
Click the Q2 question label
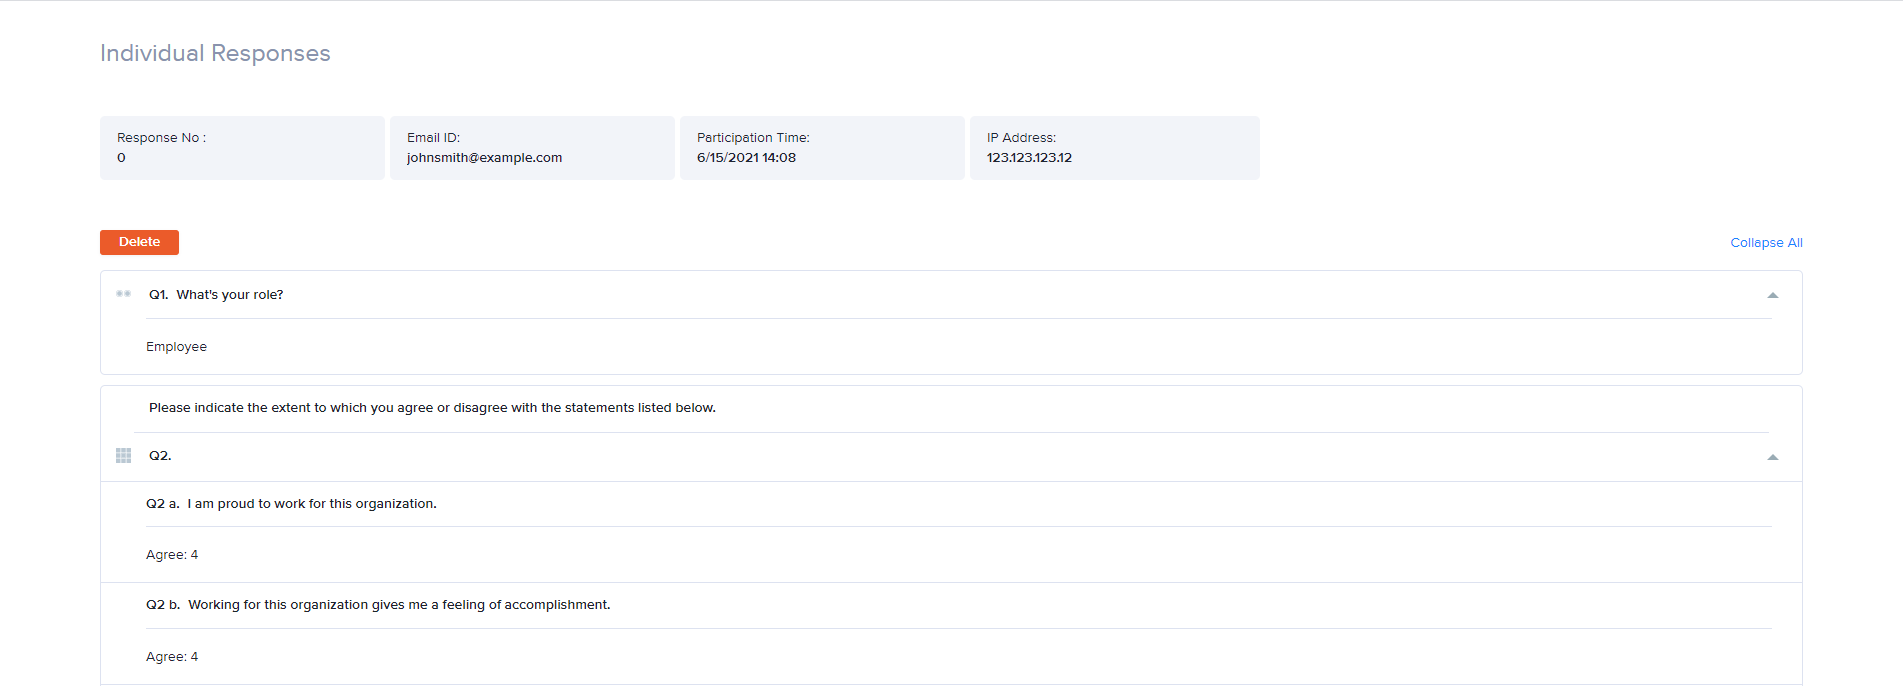160,456
